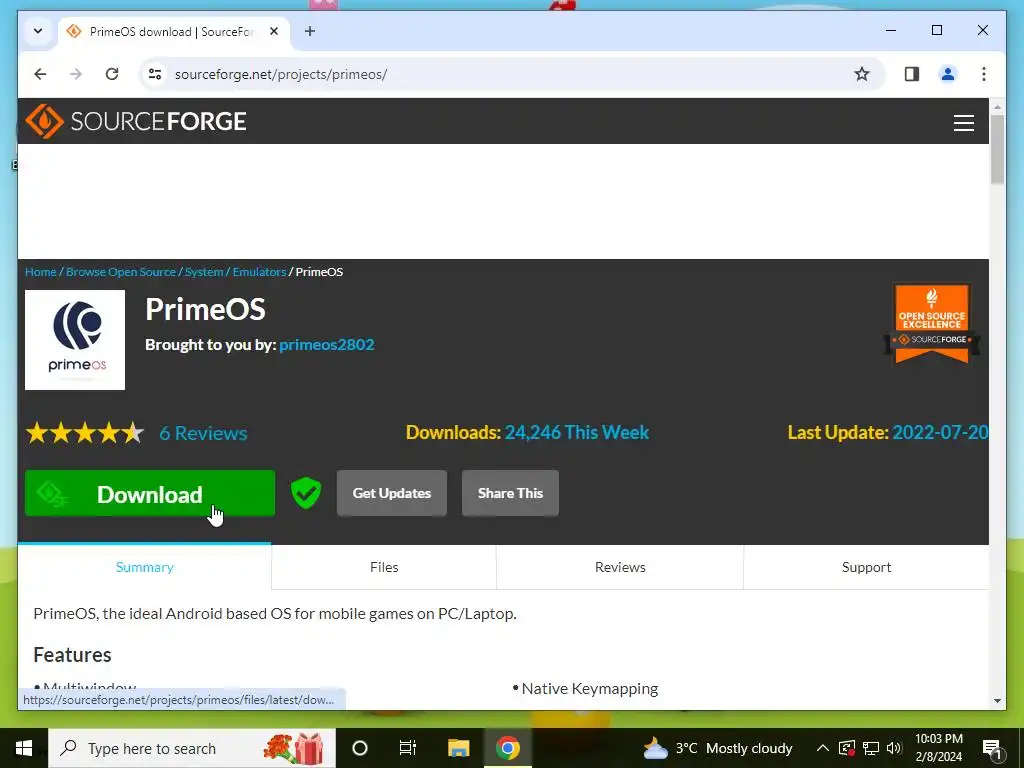View site information icon in address bar

155,74
